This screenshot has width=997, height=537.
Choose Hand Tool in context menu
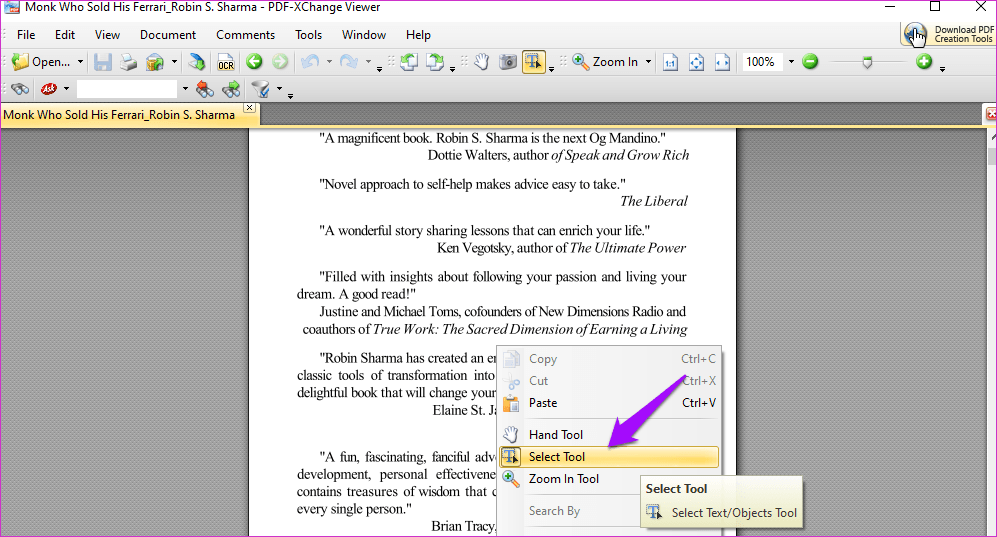pos(609,435)
